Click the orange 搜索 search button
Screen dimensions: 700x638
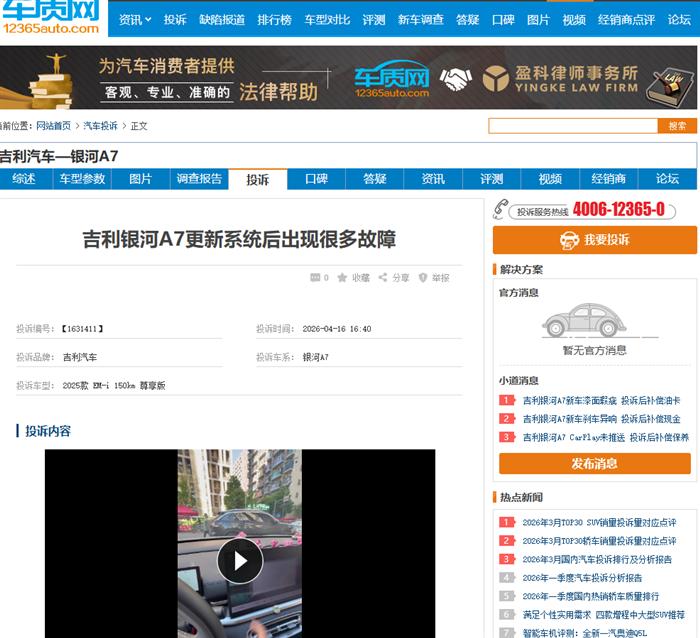coord(677,126)
